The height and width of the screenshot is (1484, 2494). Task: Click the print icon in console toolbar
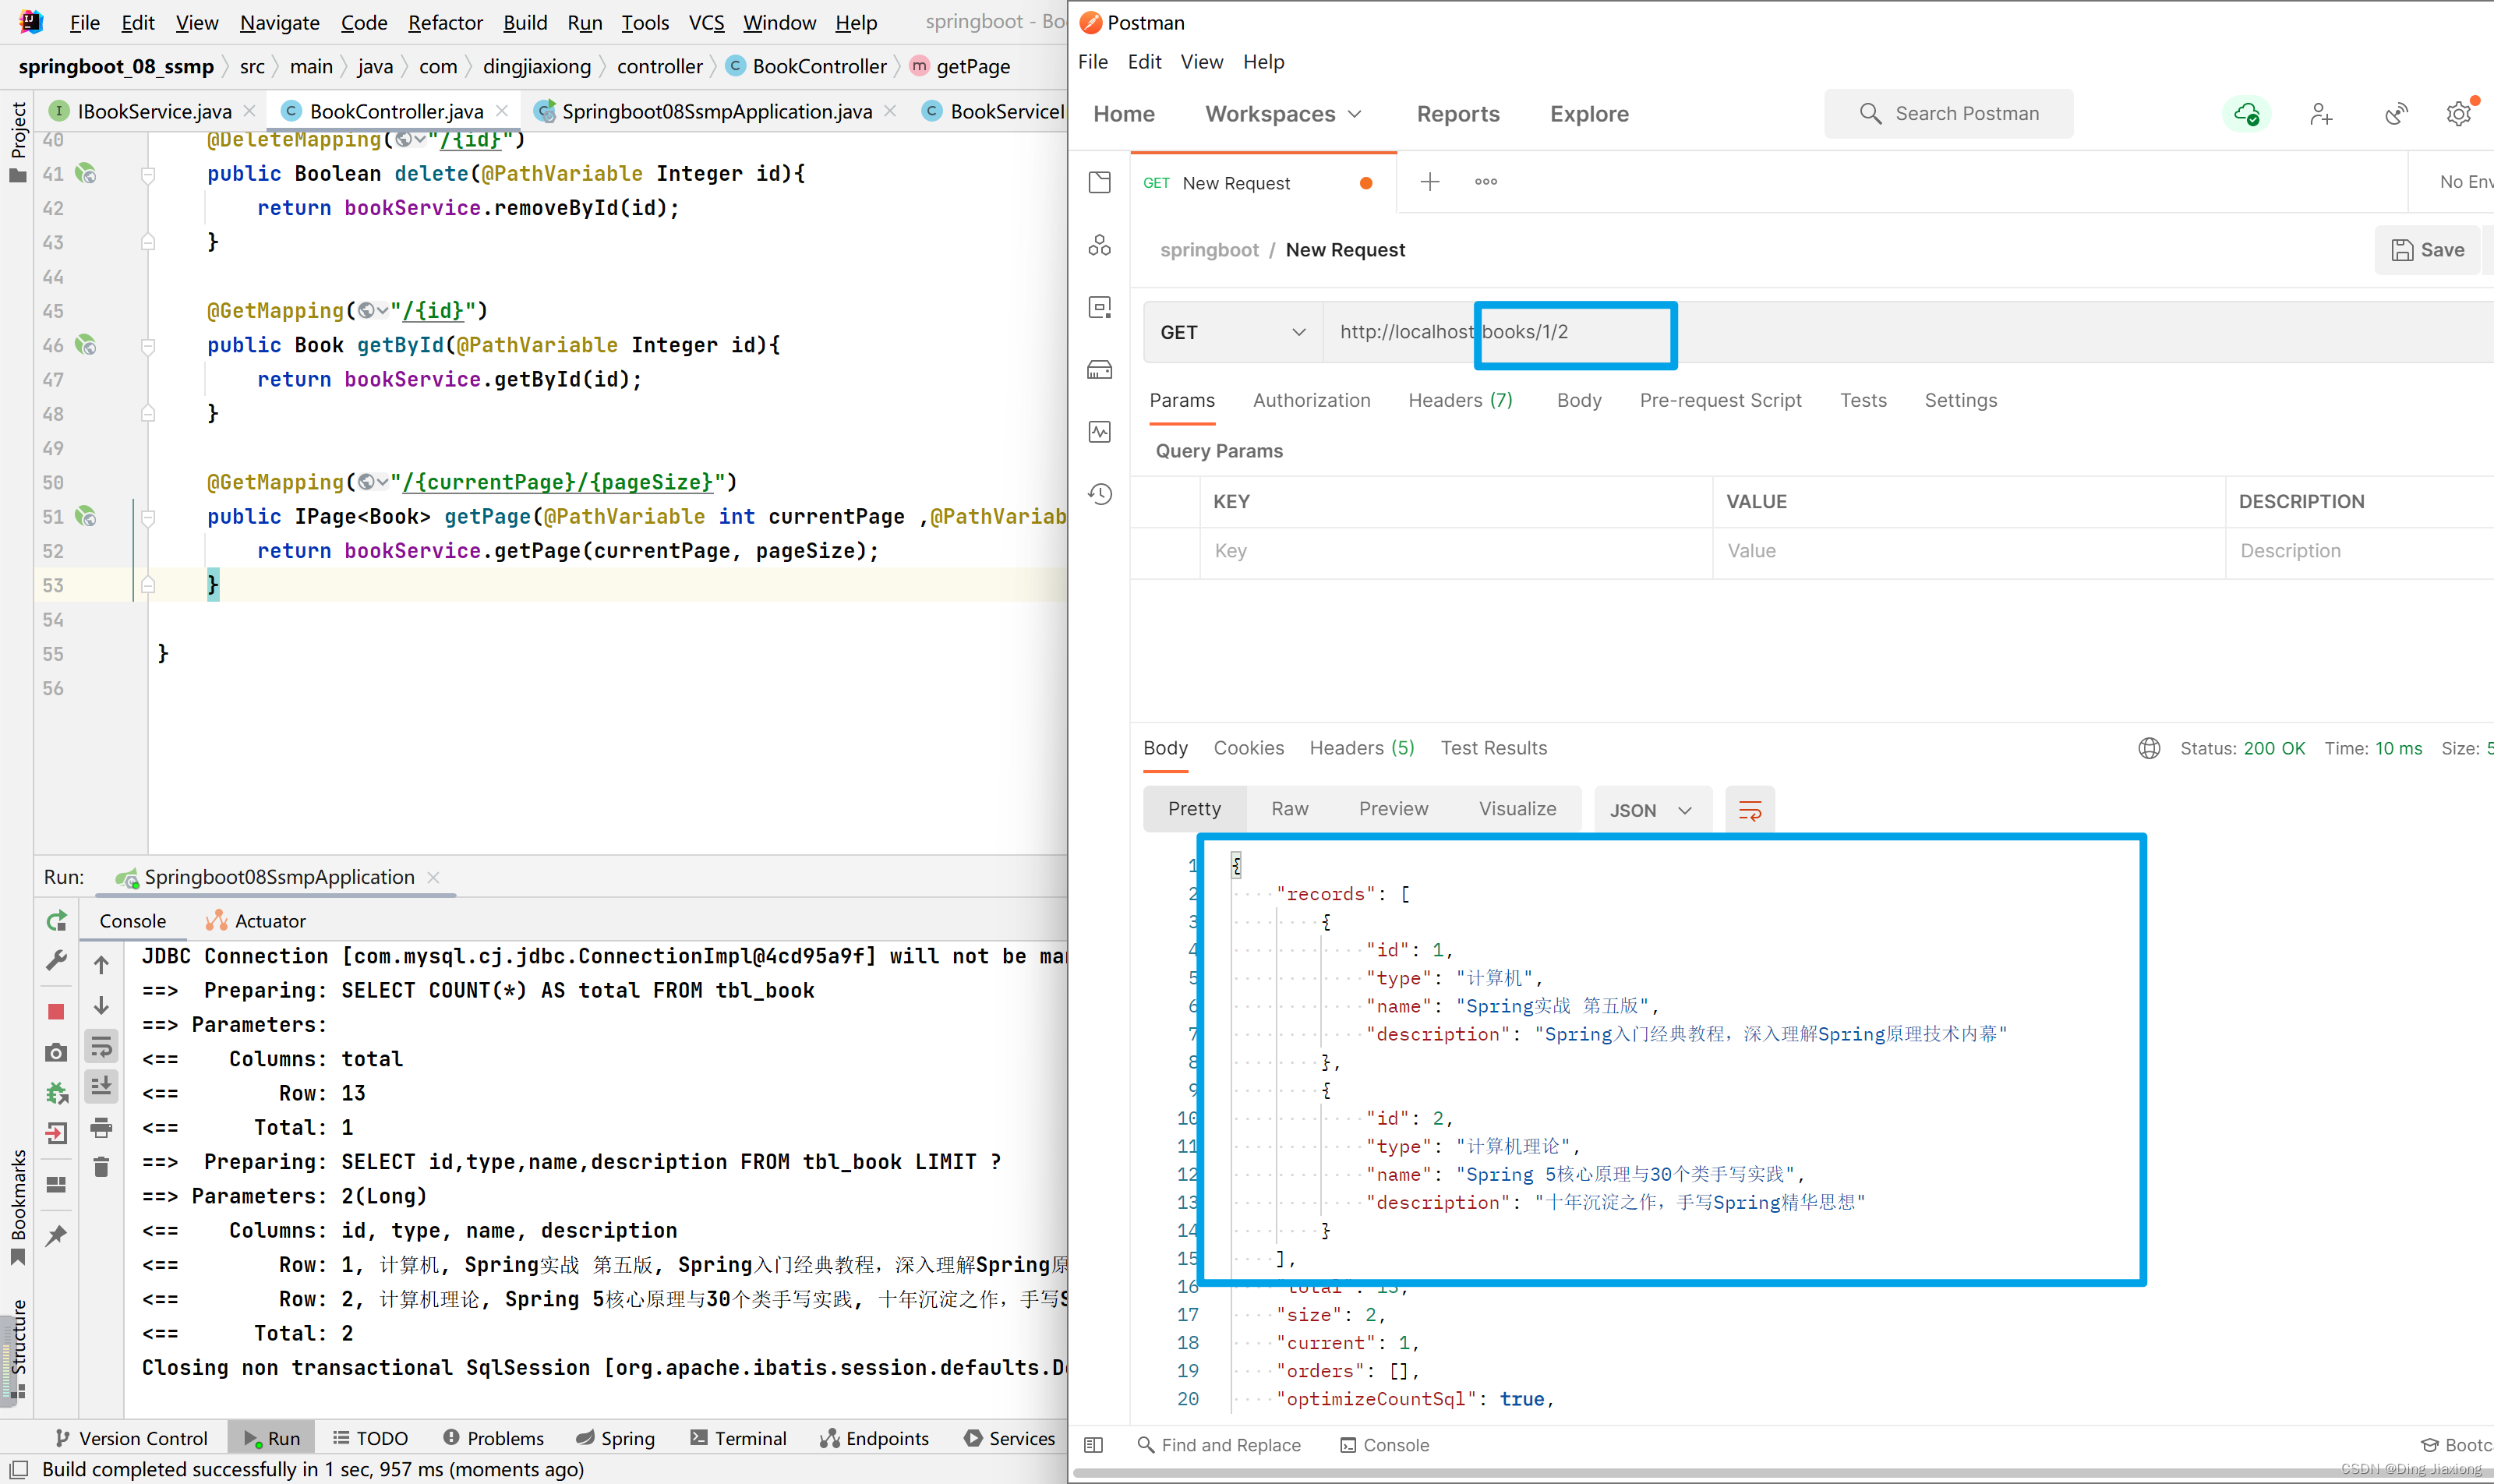pos(101,1128)
